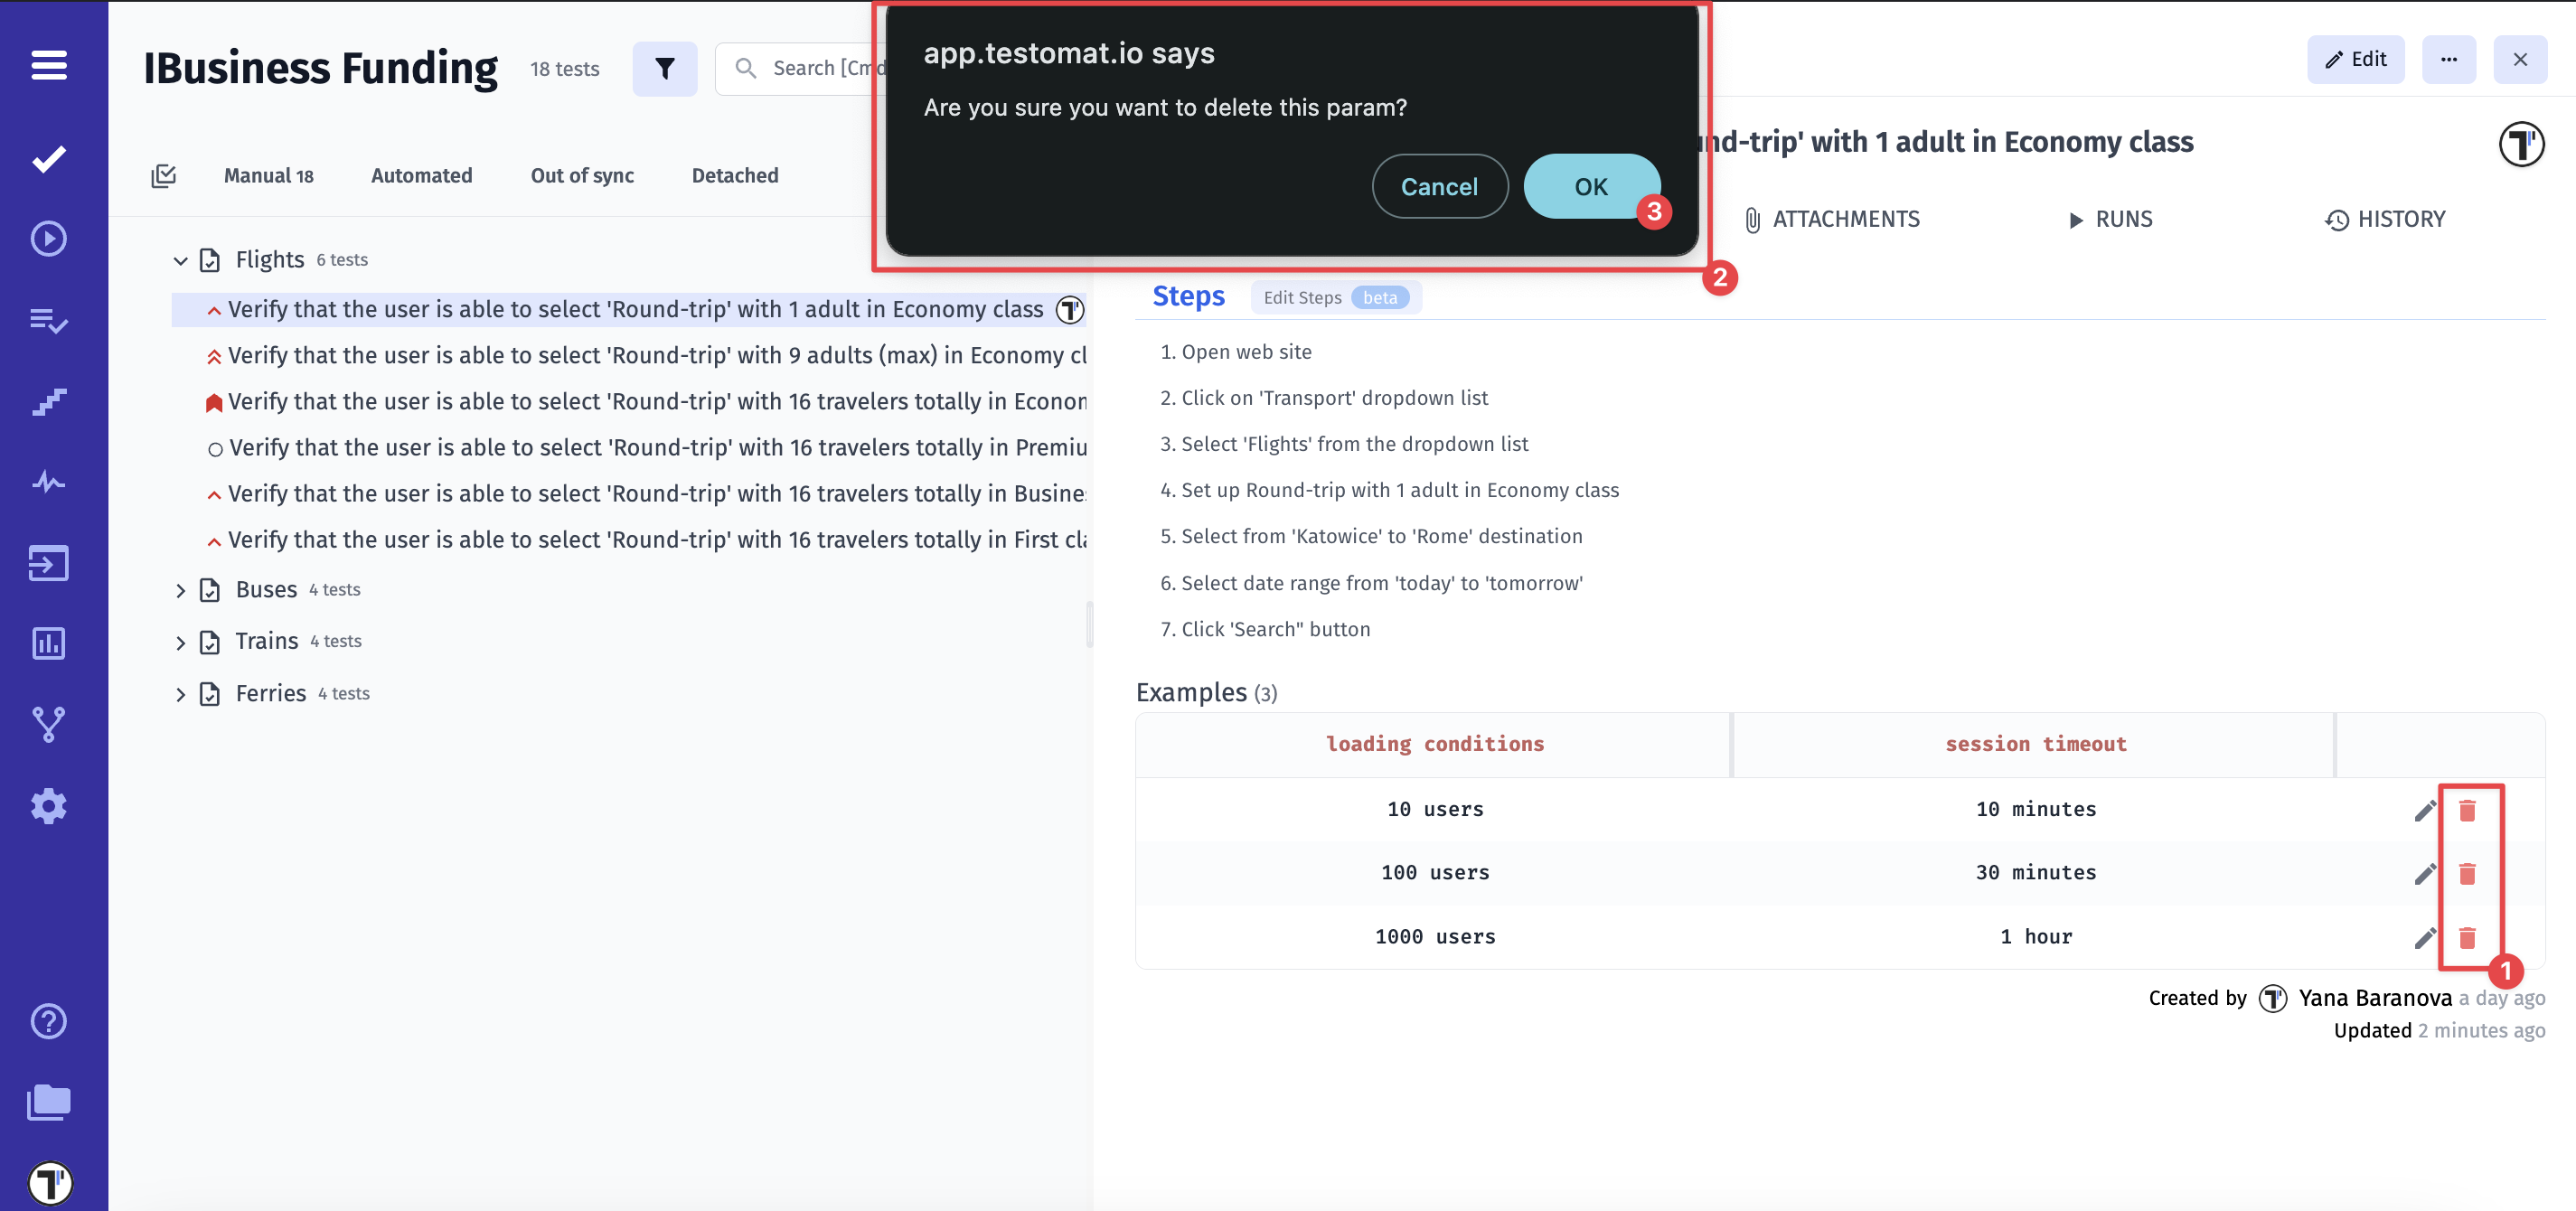Collapse the Flights suite
This screenshot has width=2576, height=1211.
pos(180,261)
